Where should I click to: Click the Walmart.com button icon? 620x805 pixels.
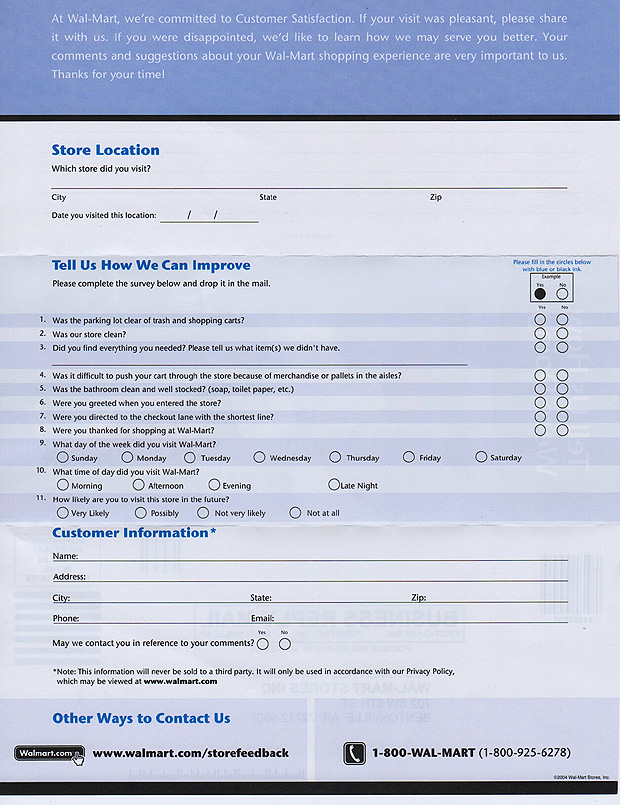point(49,754)
